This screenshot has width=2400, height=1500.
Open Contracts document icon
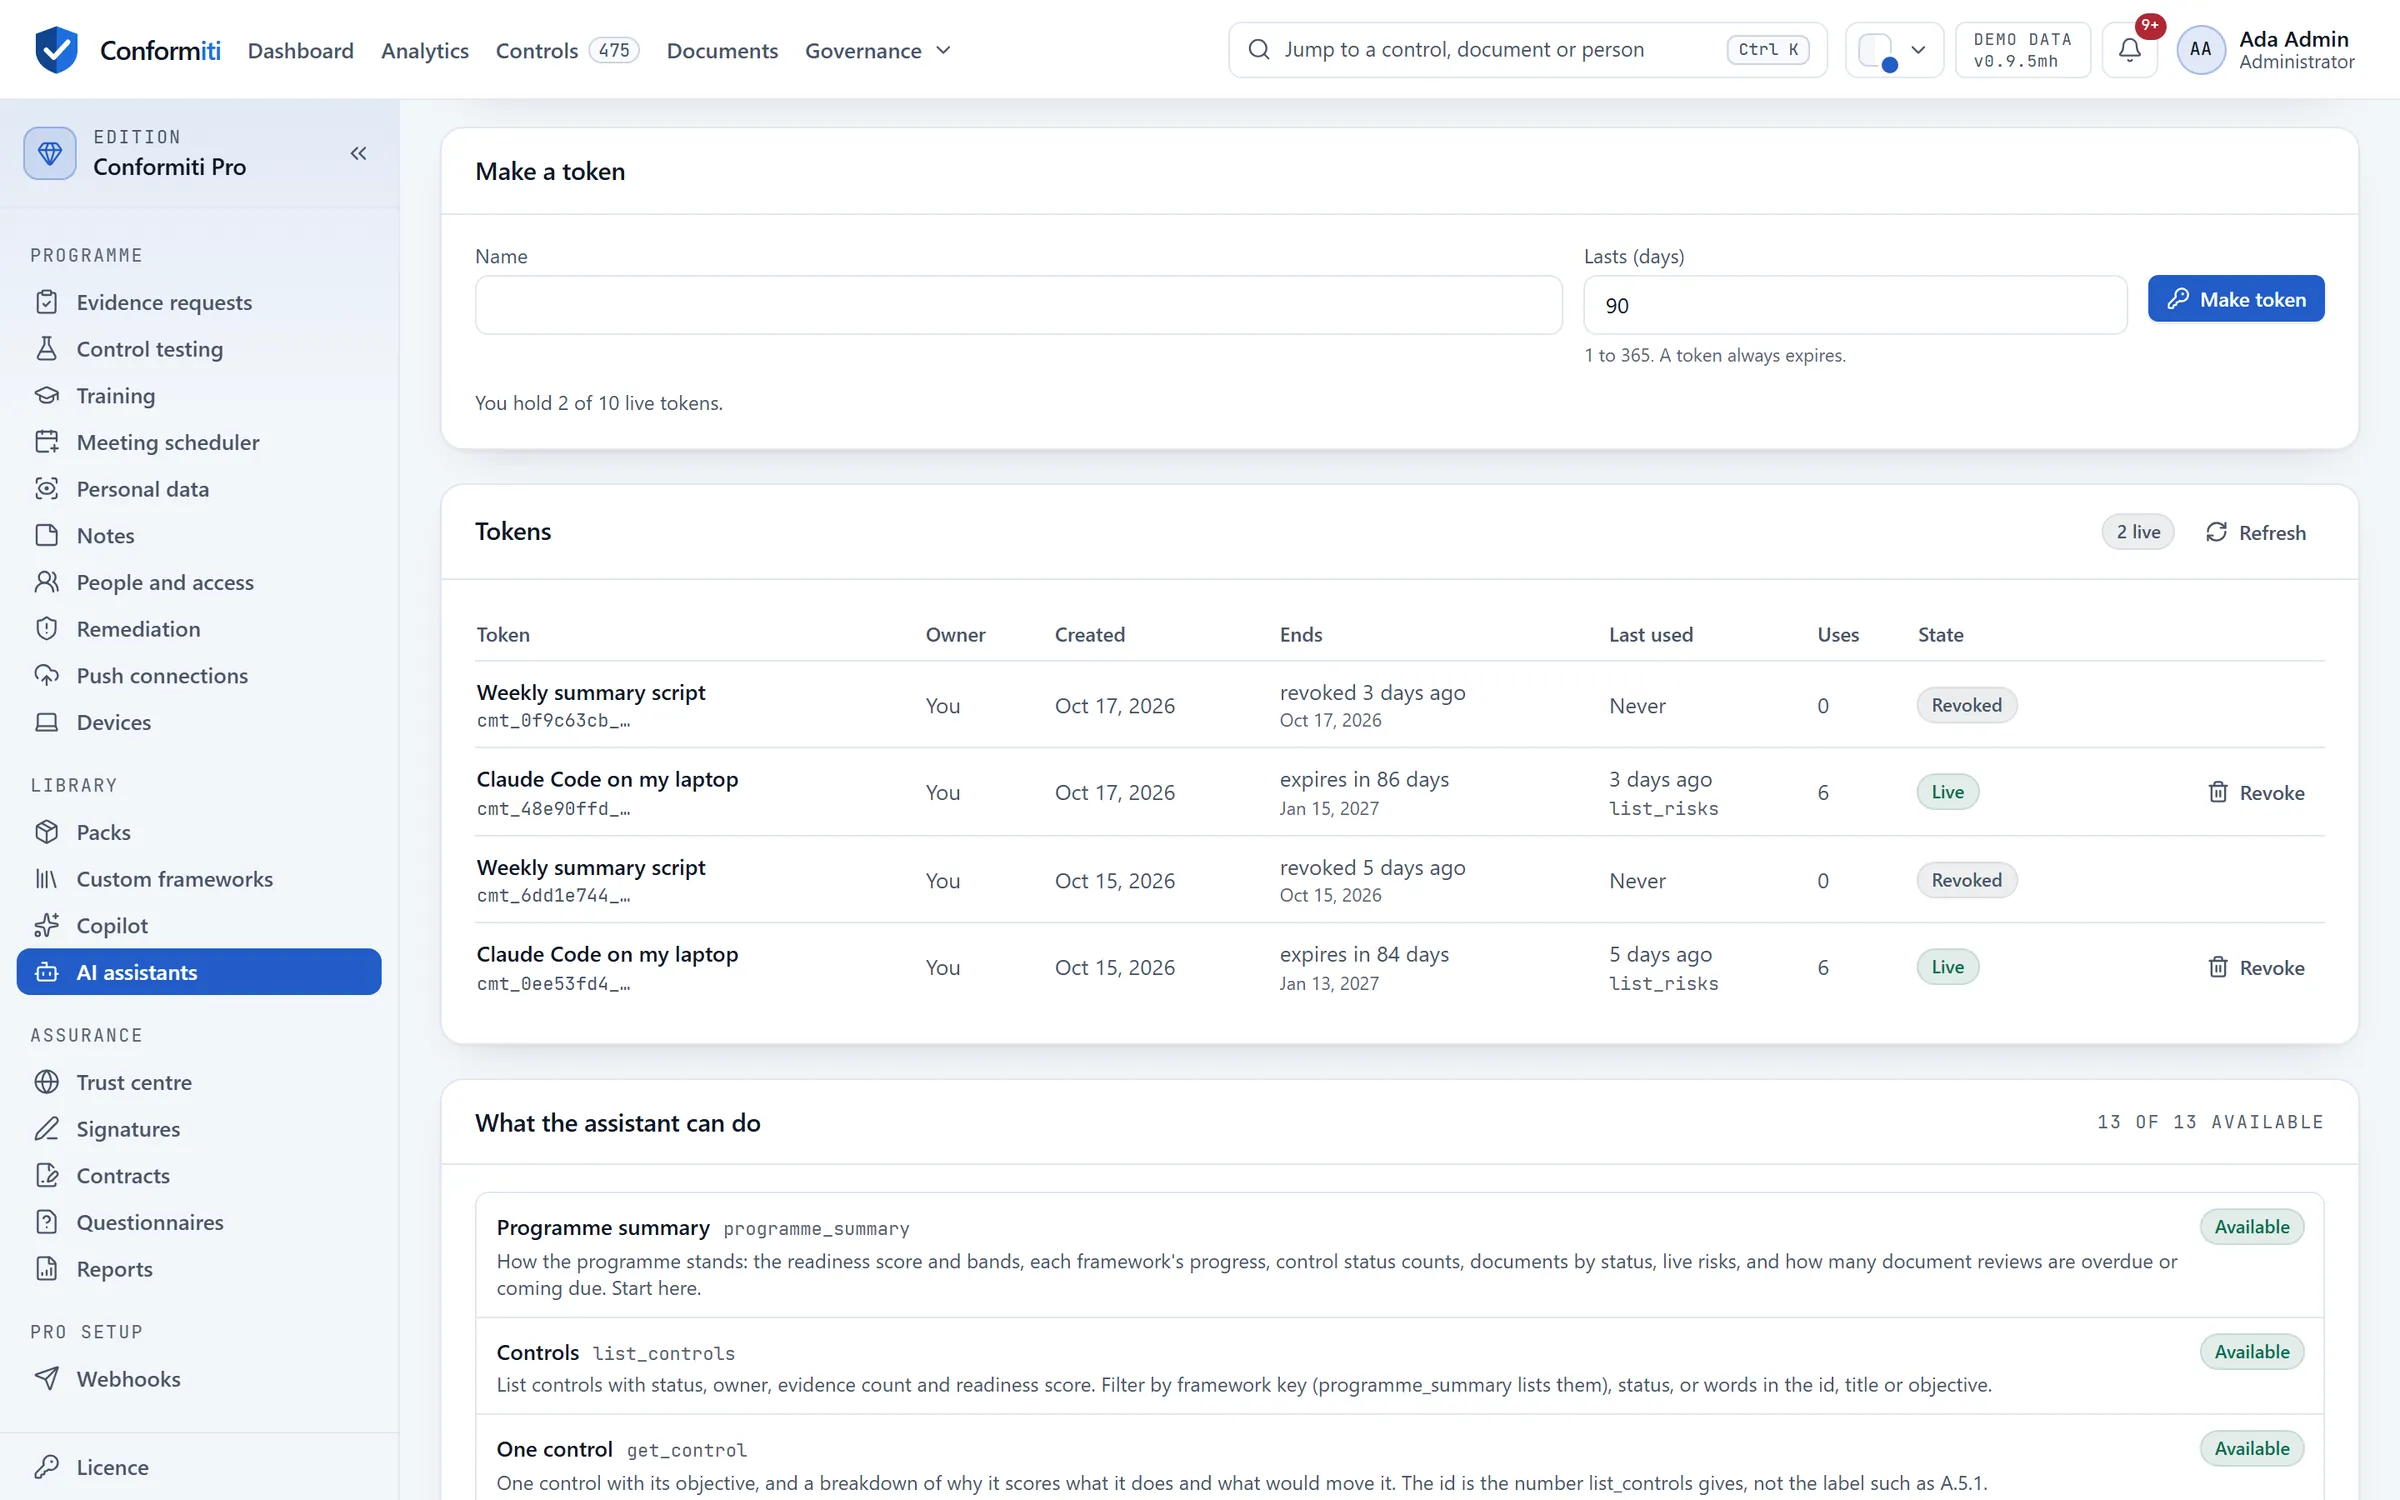coord(46,1175)
